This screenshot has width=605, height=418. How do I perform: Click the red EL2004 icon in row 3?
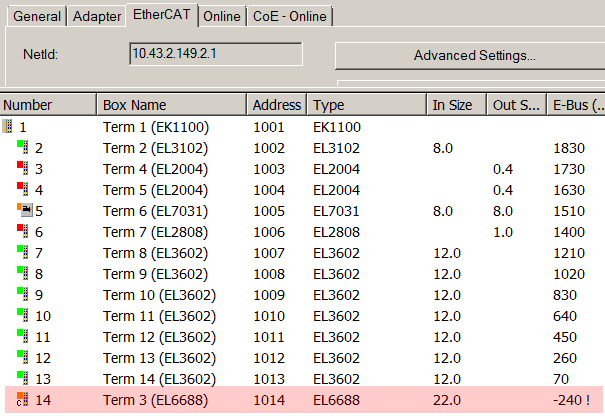point(23,169)
